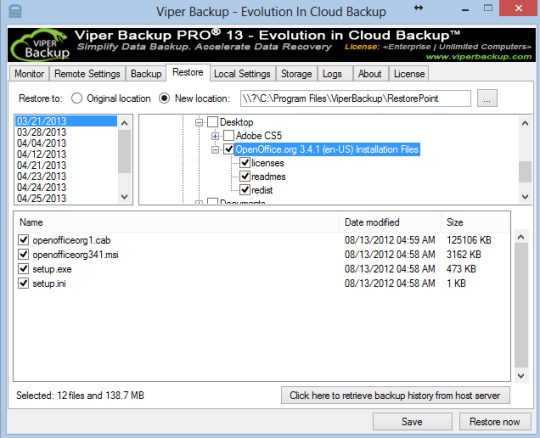Screen dimensions: 540x438
Task: Sort files by Date modified column header
Action: (391, 222)
